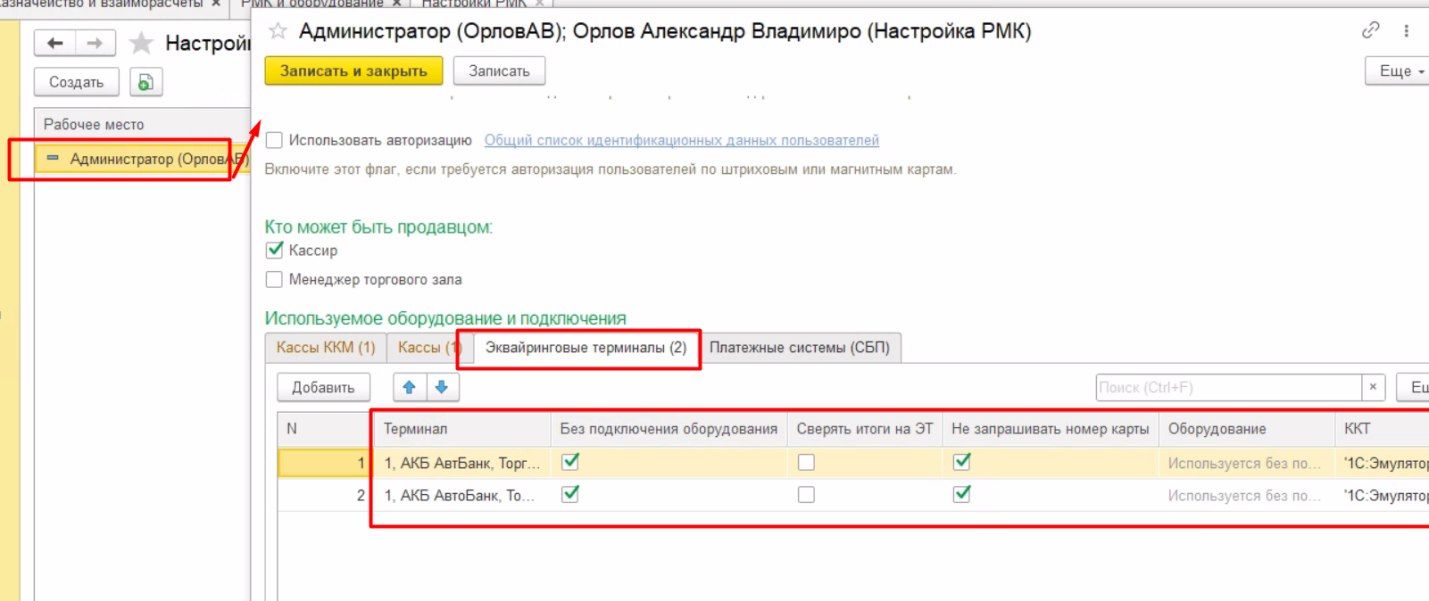Click the forward navigation arrow
Screen dimensions: 1429x601
(95, 43)
